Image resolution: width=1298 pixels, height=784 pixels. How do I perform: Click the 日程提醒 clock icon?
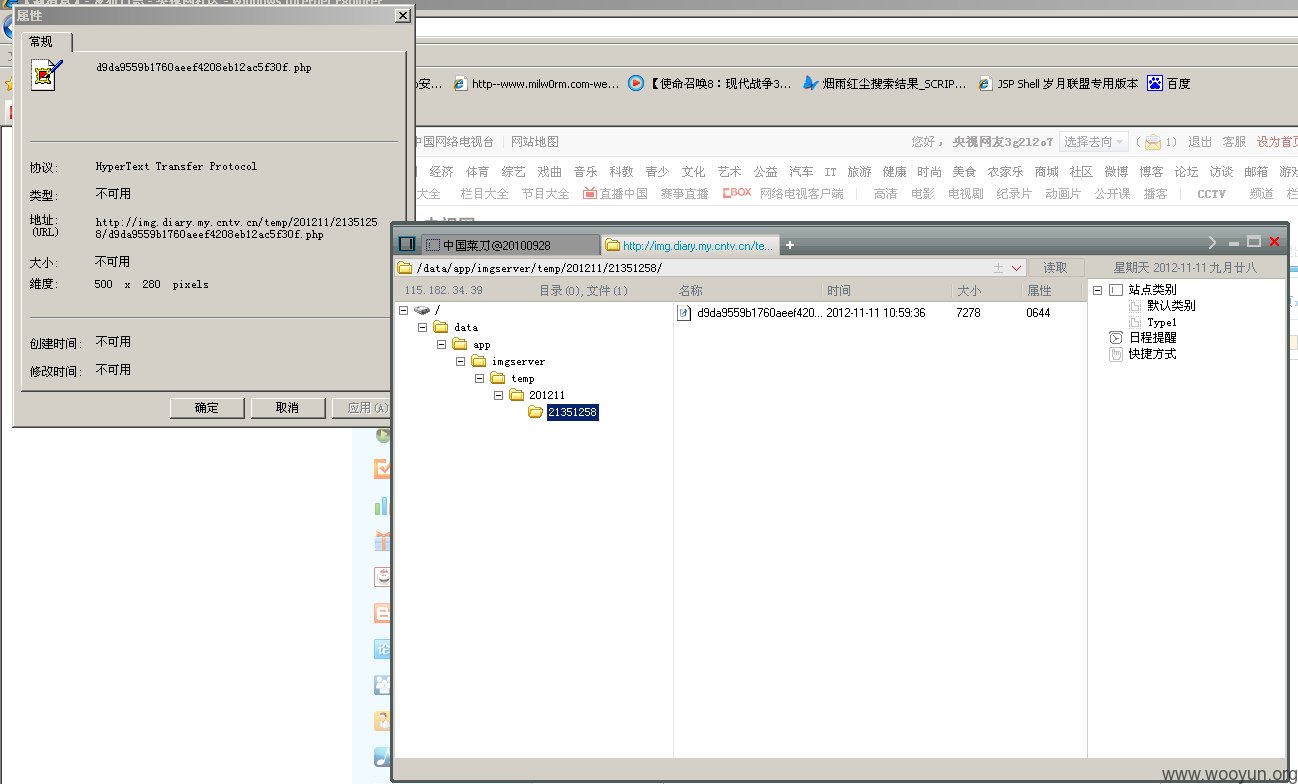pos(1116,338)
